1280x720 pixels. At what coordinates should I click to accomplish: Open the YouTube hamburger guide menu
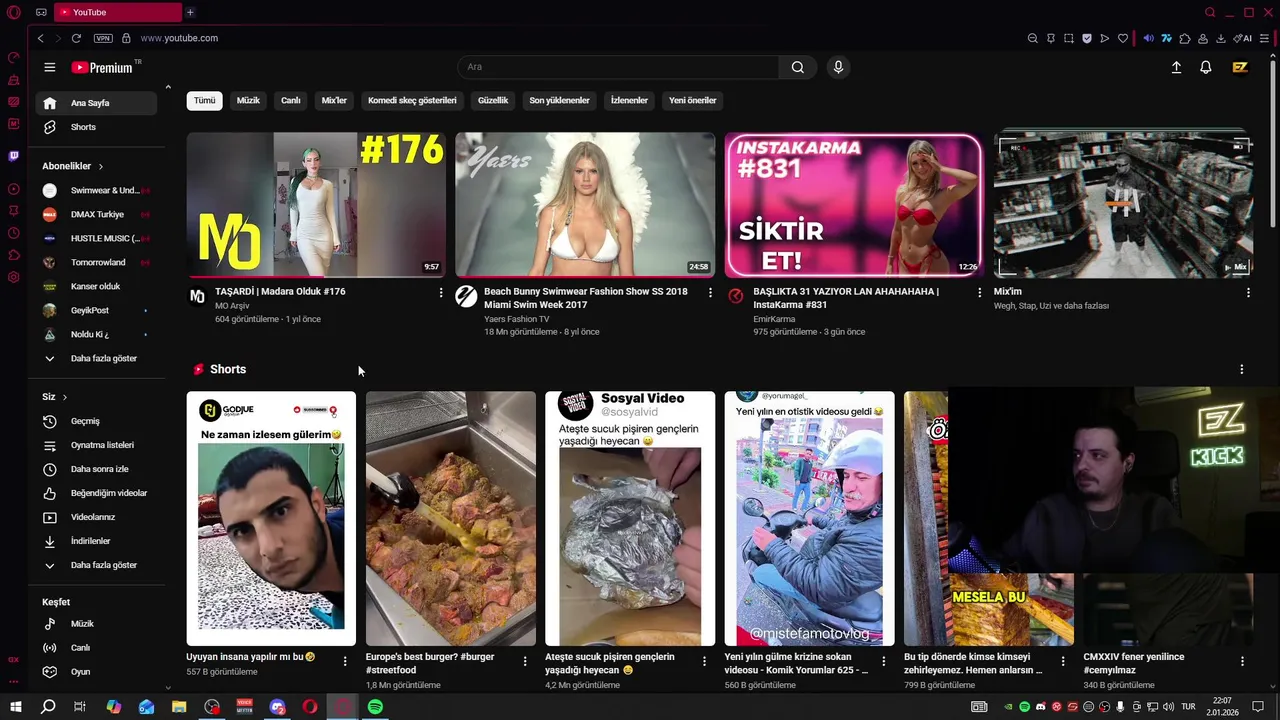pyautogui.click(x=49, y=67)
